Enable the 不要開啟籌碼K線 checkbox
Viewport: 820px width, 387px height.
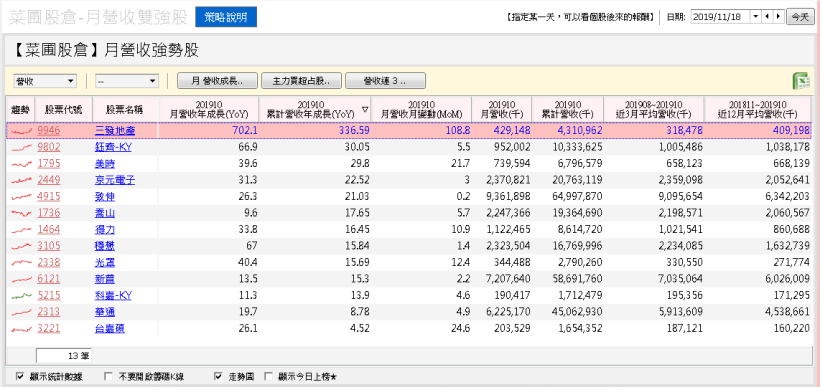click(x=108, y=376)
